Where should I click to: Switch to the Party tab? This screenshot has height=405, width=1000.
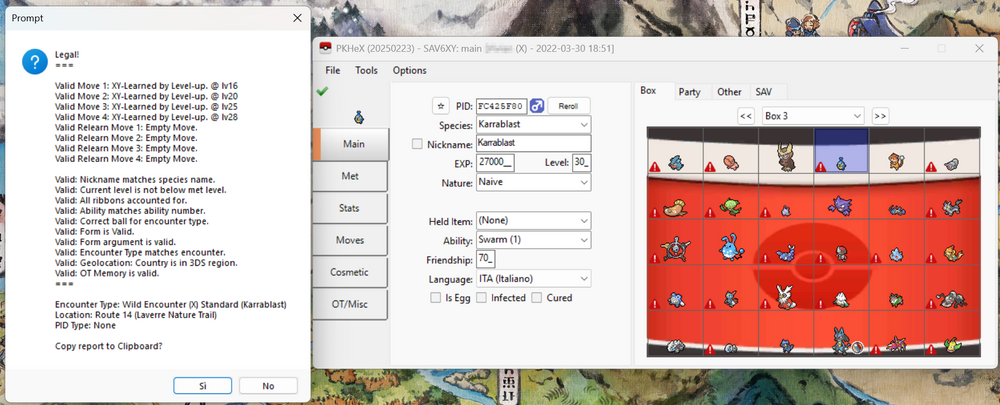689,91
